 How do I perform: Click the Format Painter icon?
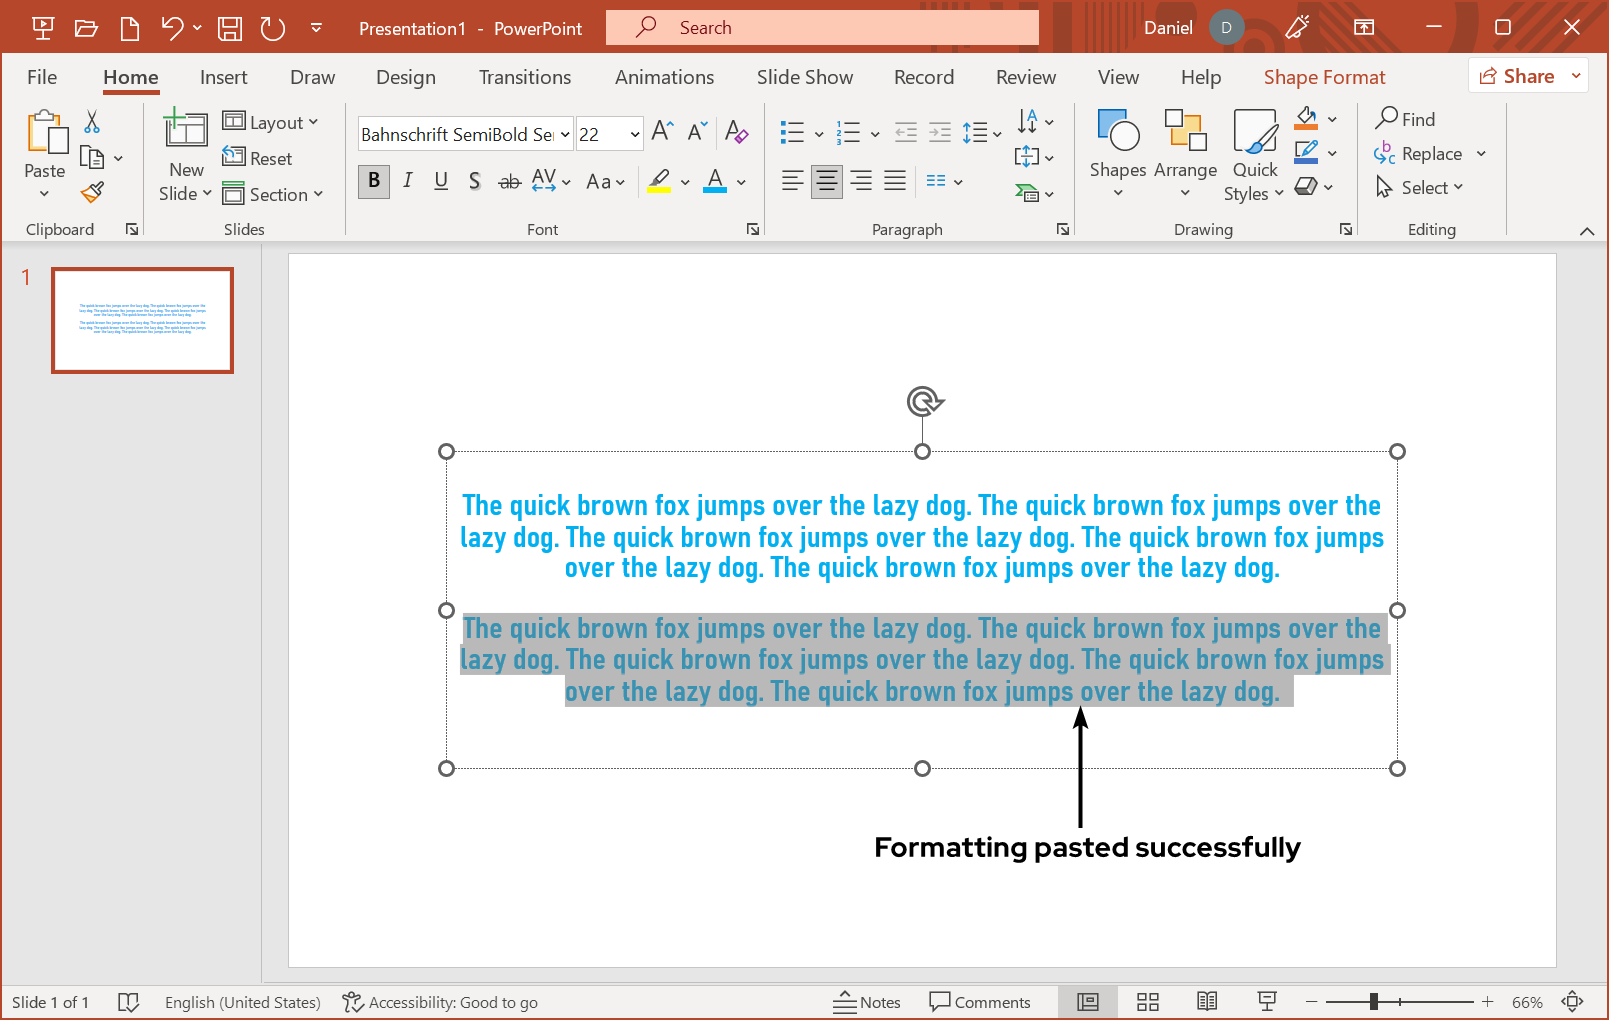tap(92, 191)
